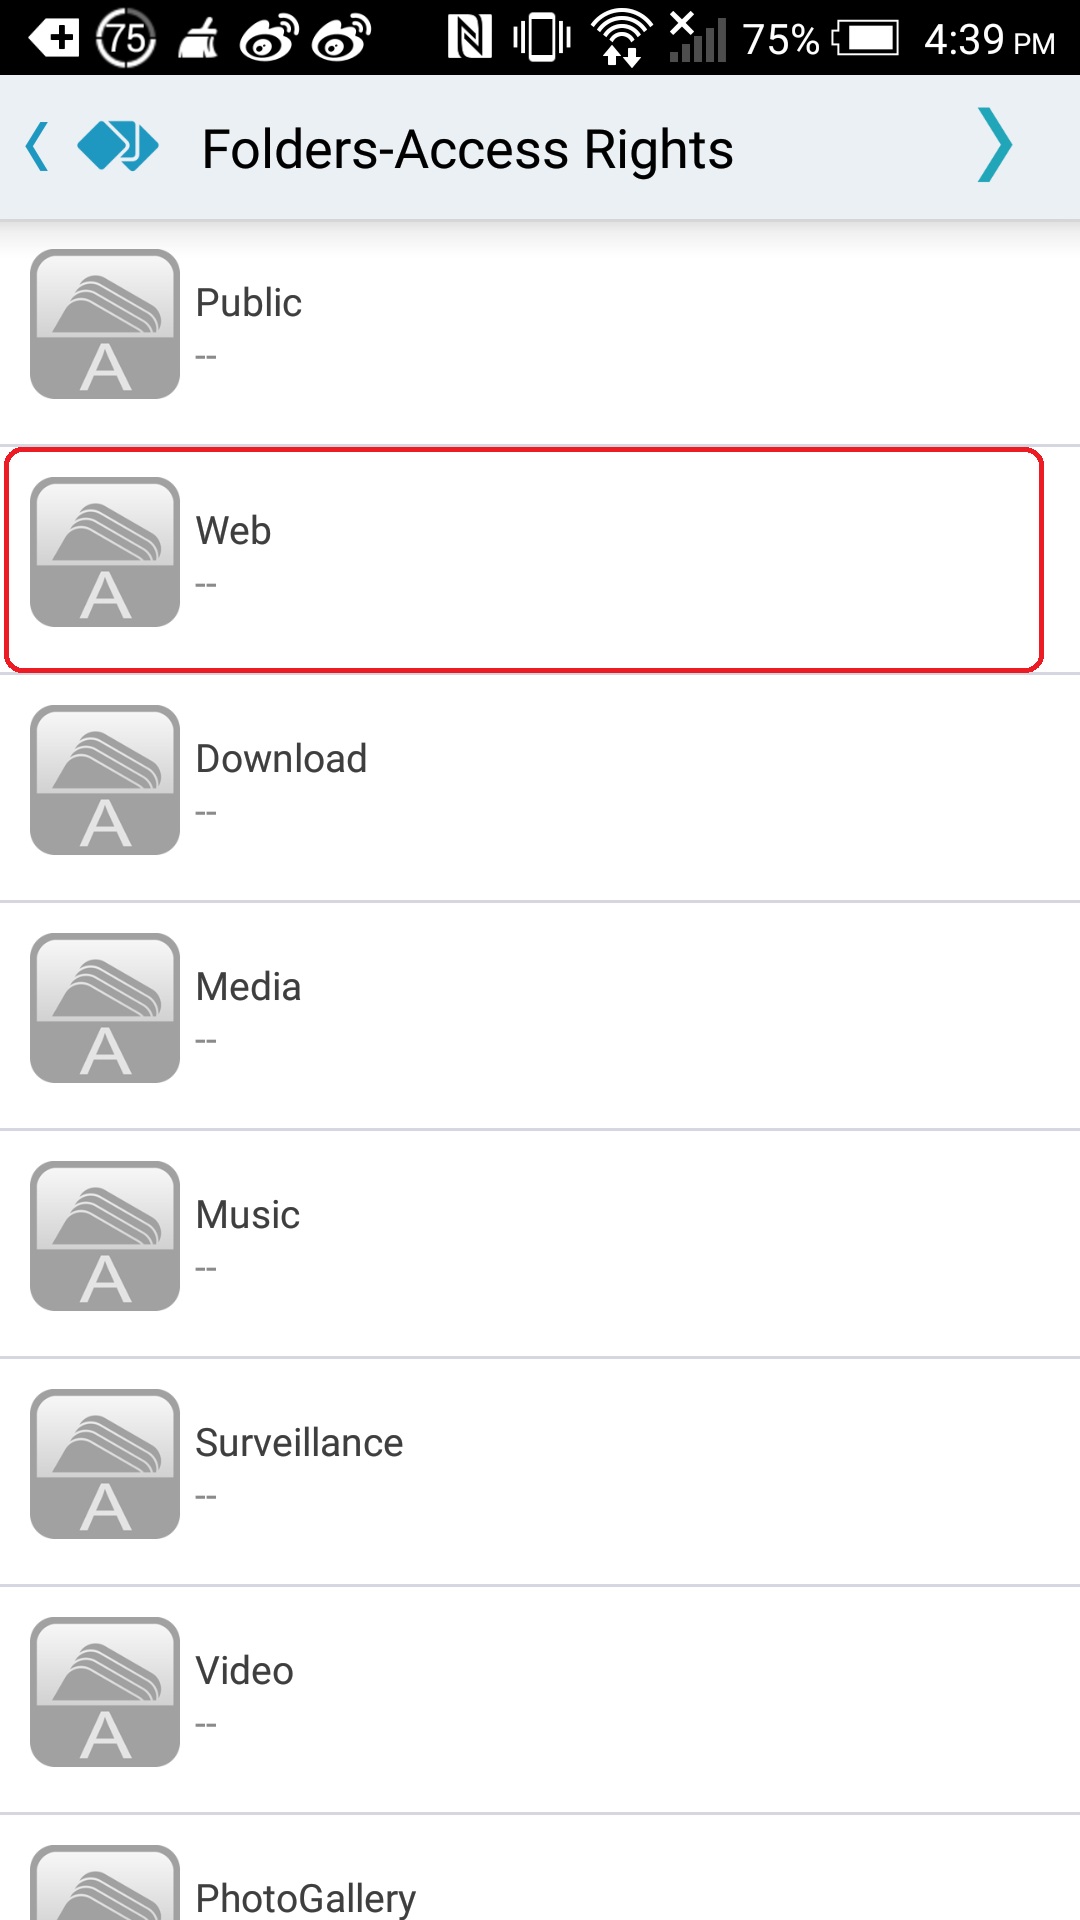Open the Download folder entry
Image resolution: width=1080 pixels, height=1920 pixels.
[x=540, y=788]
